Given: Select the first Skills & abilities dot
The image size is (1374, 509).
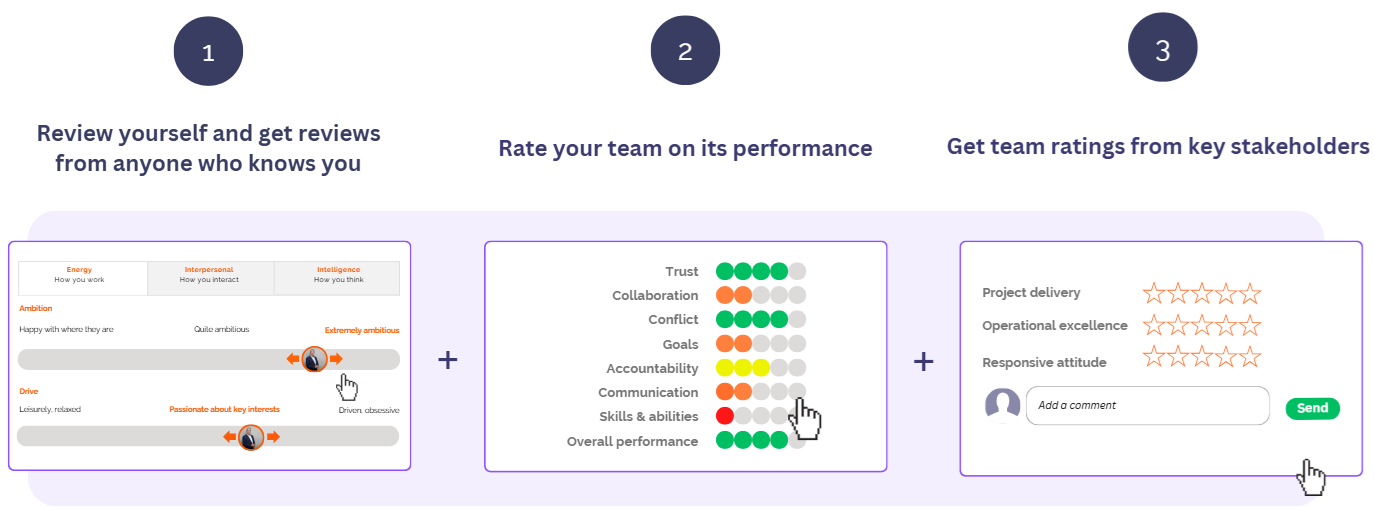Looking at the screenshot, I should click(725, 416).
